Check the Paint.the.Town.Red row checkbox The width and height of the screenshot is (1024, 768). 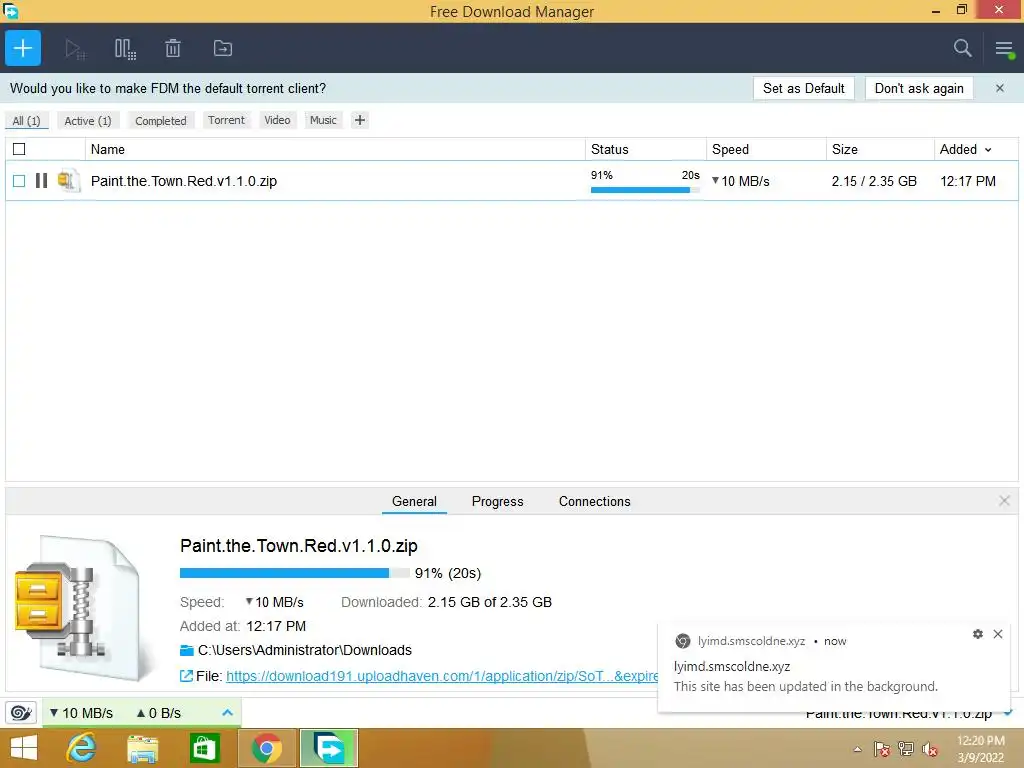click(x=20, y=181)
